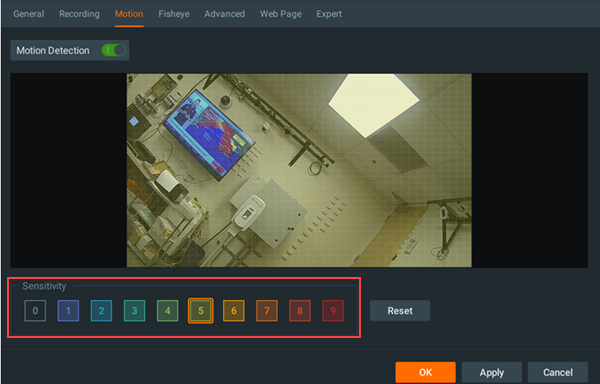600x384 pixels.
Task: Choose sensitivity level 1
Action: coord(68,311)
